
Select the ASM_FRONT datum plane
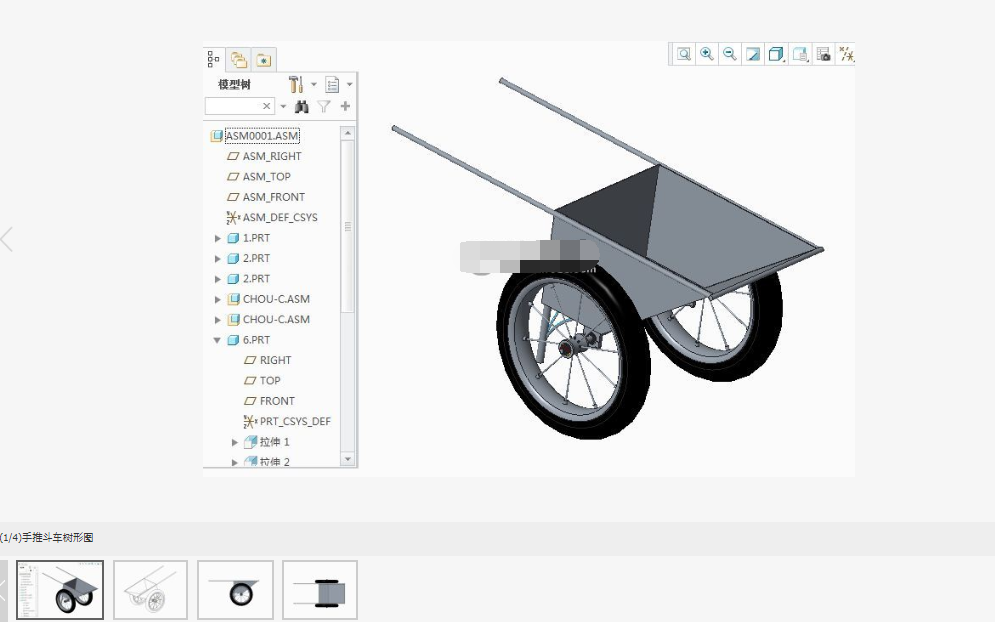pyautogui.click(x=273, y=197)
